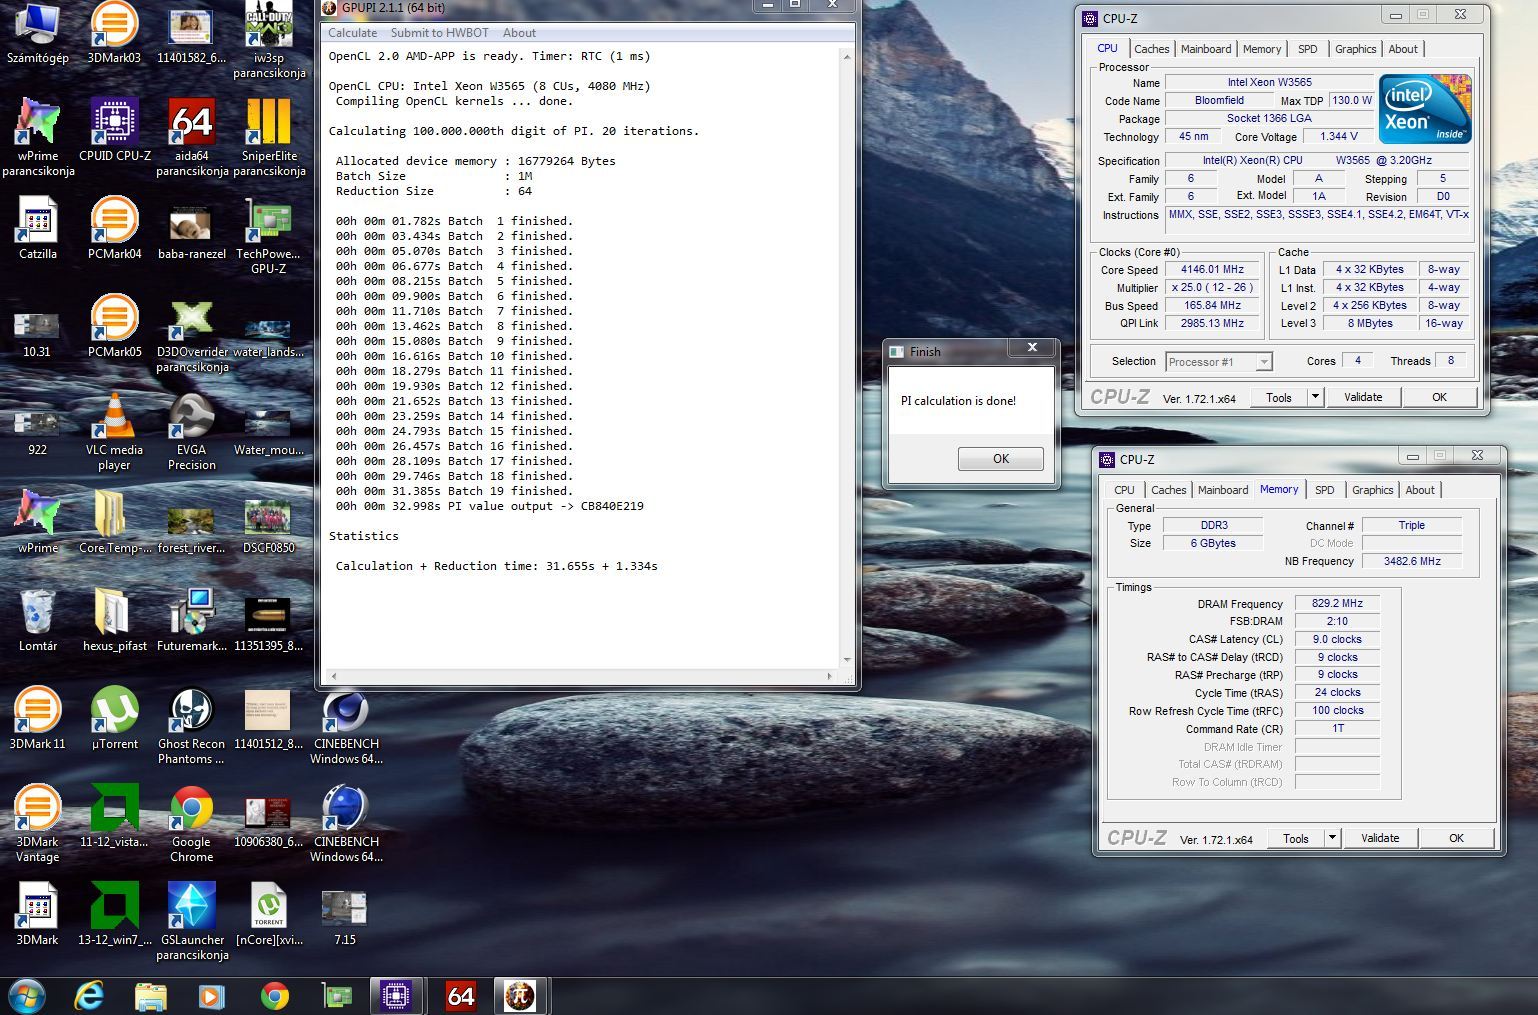
Task: Open the EVGA Precision shortcut
Action: 192,431
